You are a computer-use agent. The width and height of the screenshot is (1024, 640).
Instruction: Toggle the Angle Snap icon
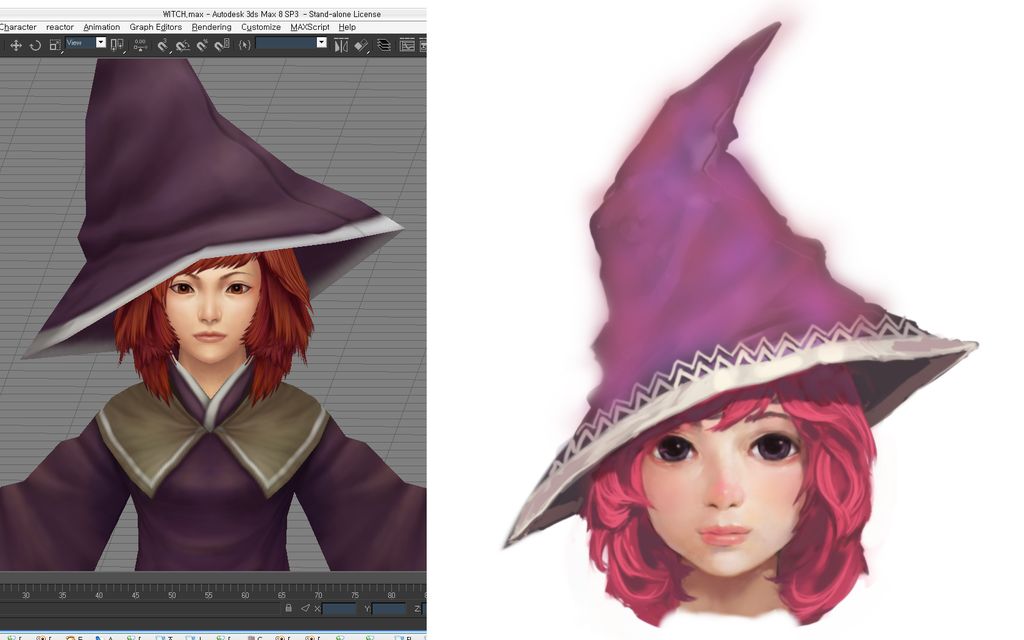tap(183, 45)
